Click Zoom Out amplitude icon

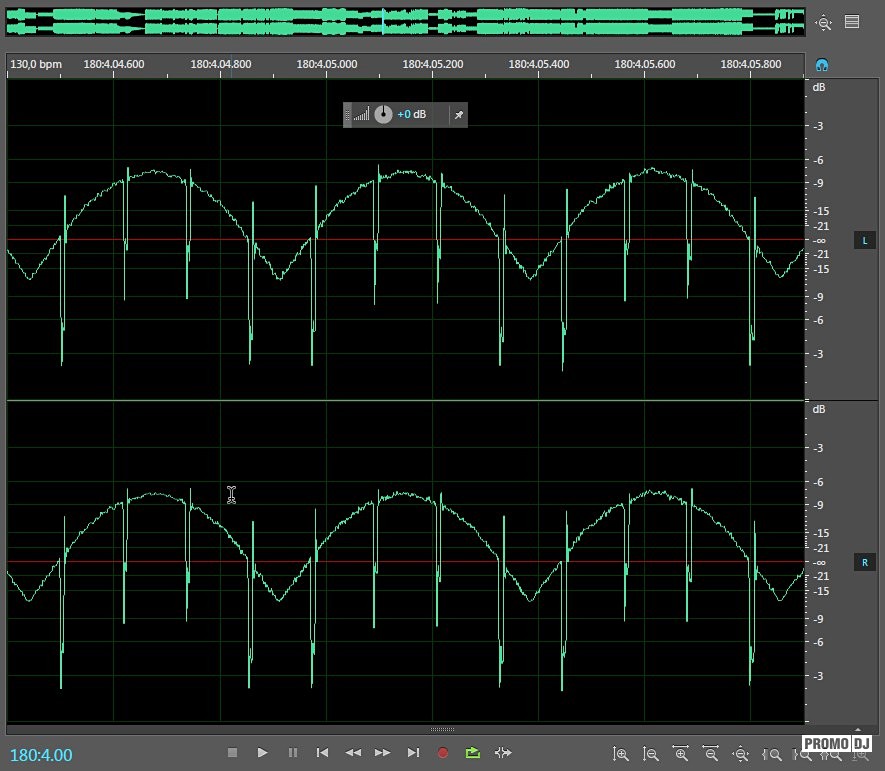tap(651, 754)
